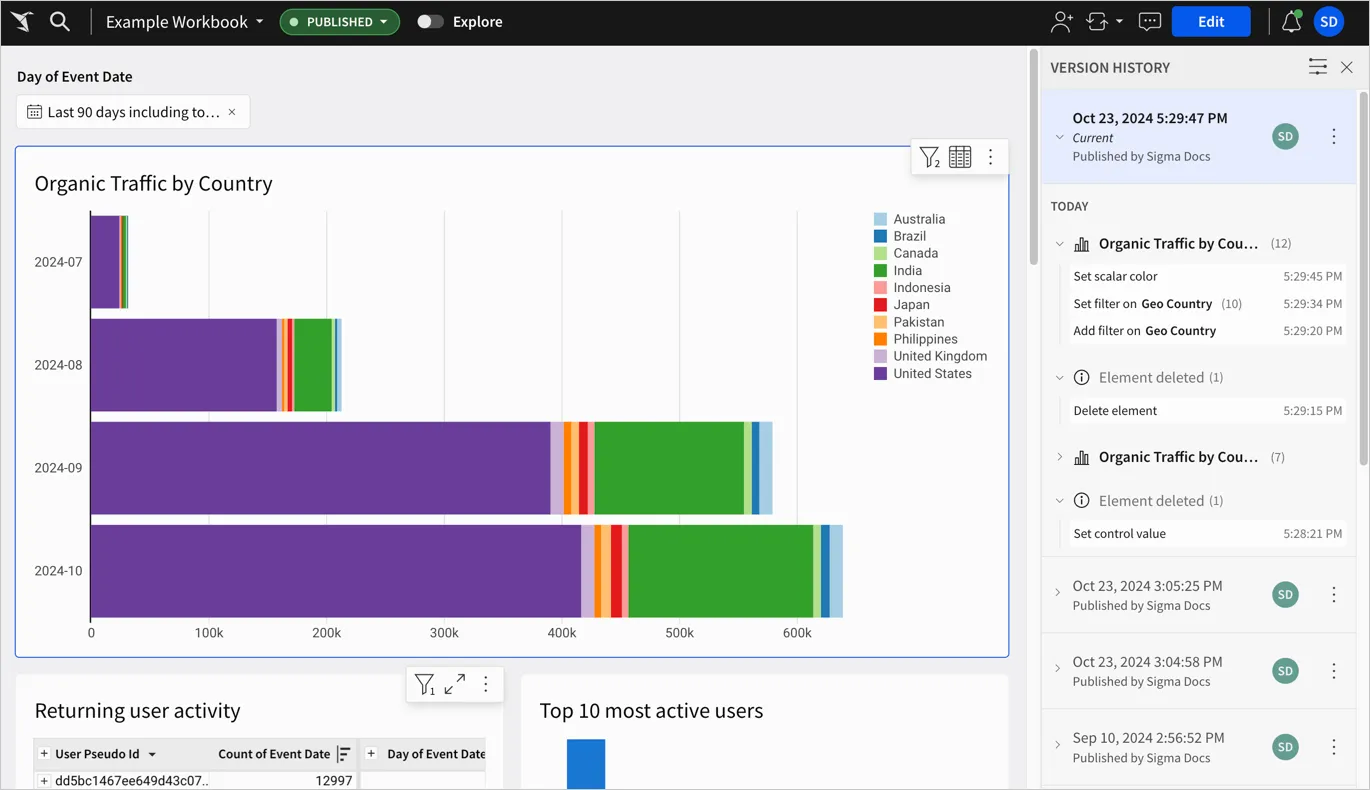Click the filter icon on the Organic Traffic chart
This screenshot has height=790, width=1370.
(930, 157)
